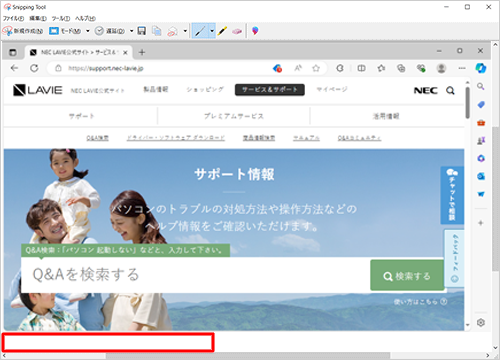Click the Edge sidebar shopping tag icon
Image resolution: width=500 pixels, height=360 pixels.
click(x=481, y=105)
